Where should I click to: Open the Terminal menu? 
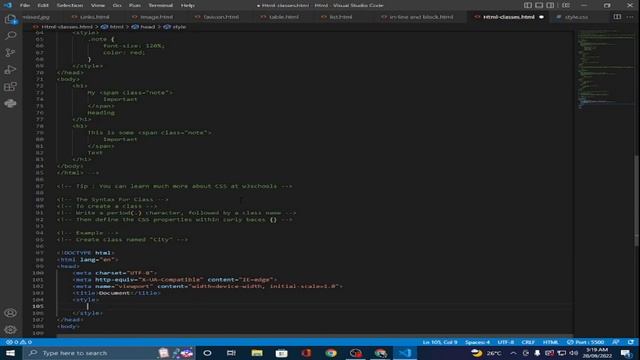click(160, 5)
